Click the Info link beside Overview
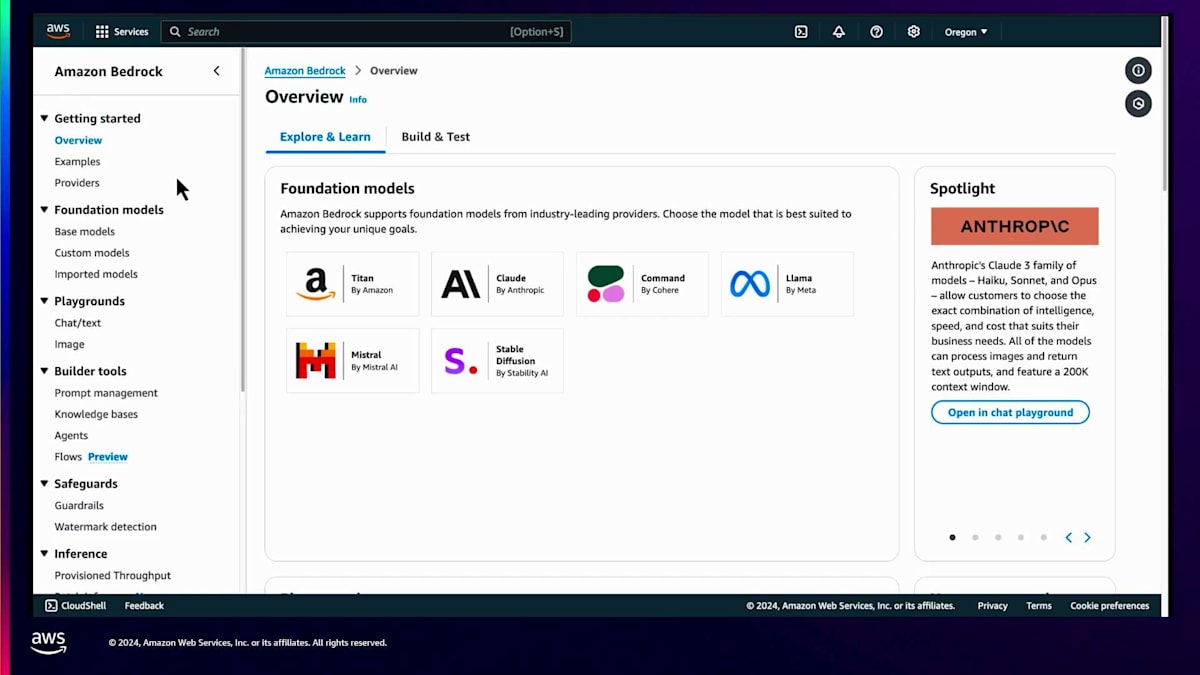1200x675 pixels. click(358, 99)
